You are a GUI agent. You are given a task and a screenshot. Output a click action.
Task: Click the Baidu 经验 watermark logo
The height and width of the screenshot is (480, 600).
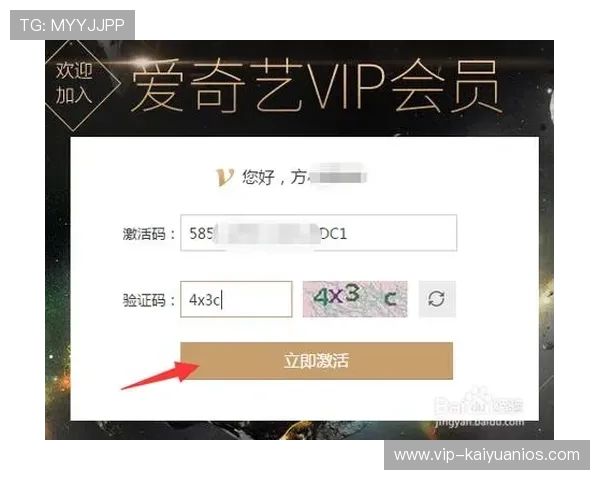click(x=479, y=404)
